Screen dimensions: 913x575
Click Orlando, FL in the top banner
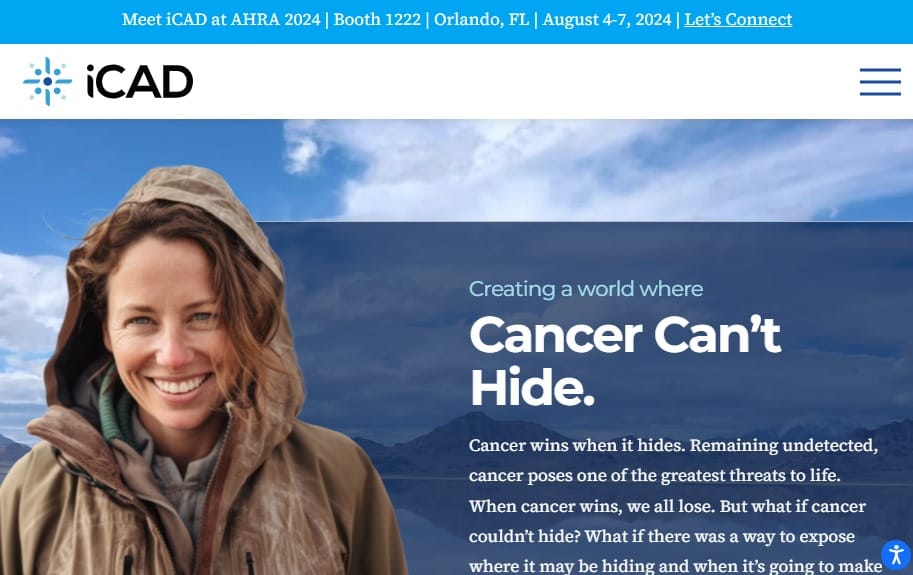click(482, 19)
